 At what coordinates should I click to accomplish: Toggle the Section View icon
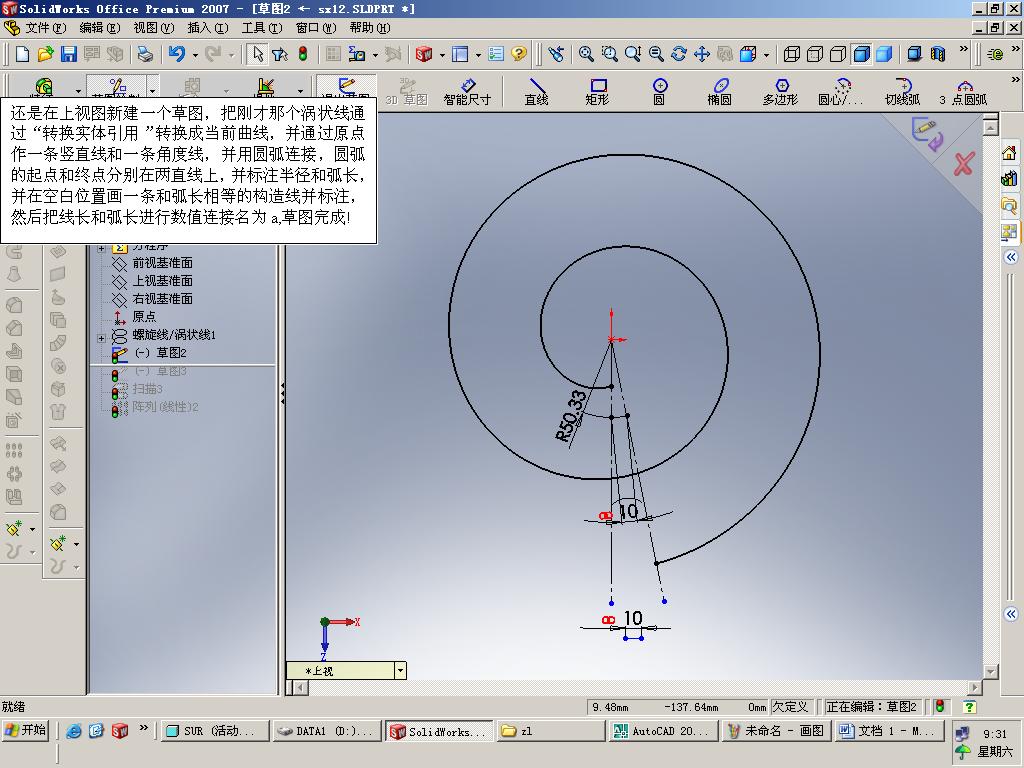pos(938,54)
